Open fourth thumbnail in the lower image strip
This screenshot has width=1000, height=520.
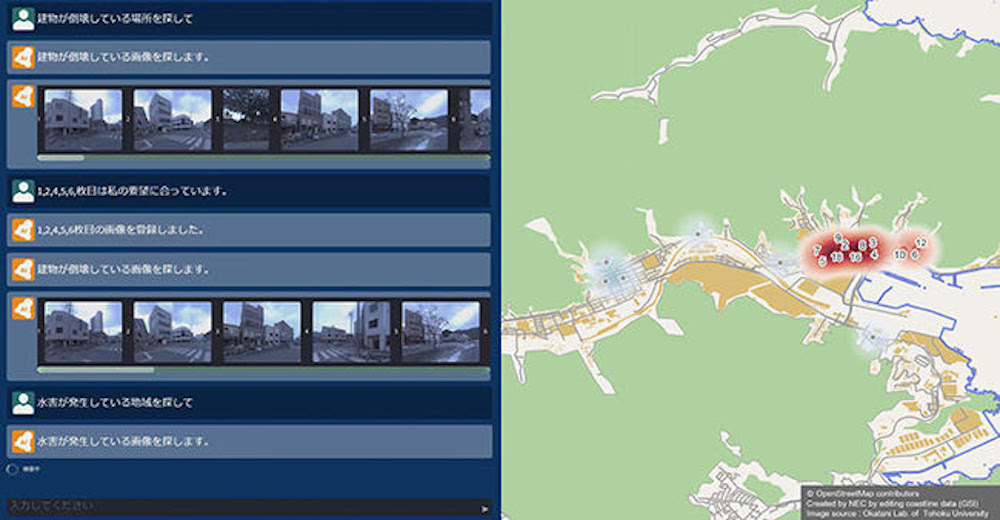point(351,332)
